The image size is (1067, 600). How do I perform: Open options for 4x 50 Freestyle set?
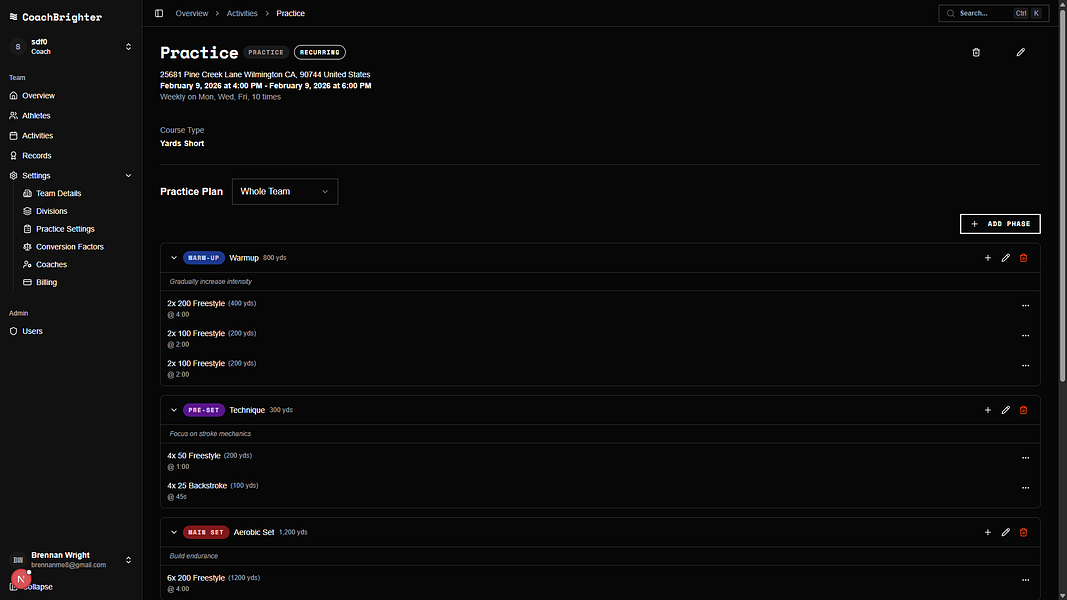click(1025, 459)
